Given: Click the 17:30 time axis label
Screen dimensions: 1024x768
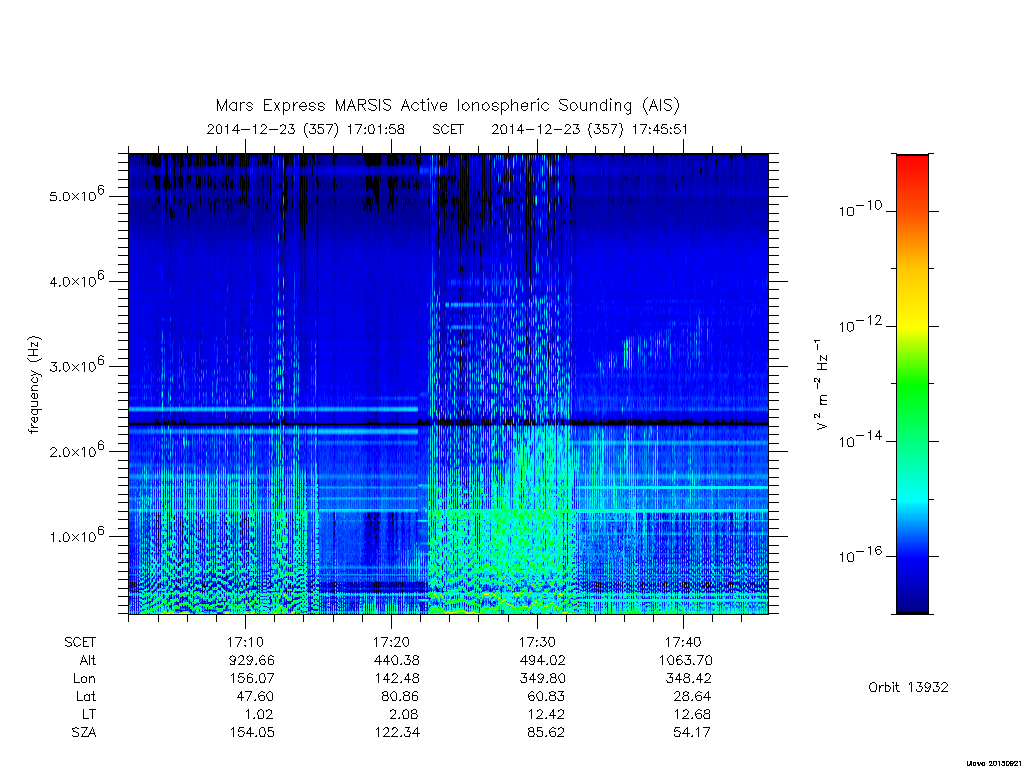Looking at the screenshot, I should pos(537,642).
